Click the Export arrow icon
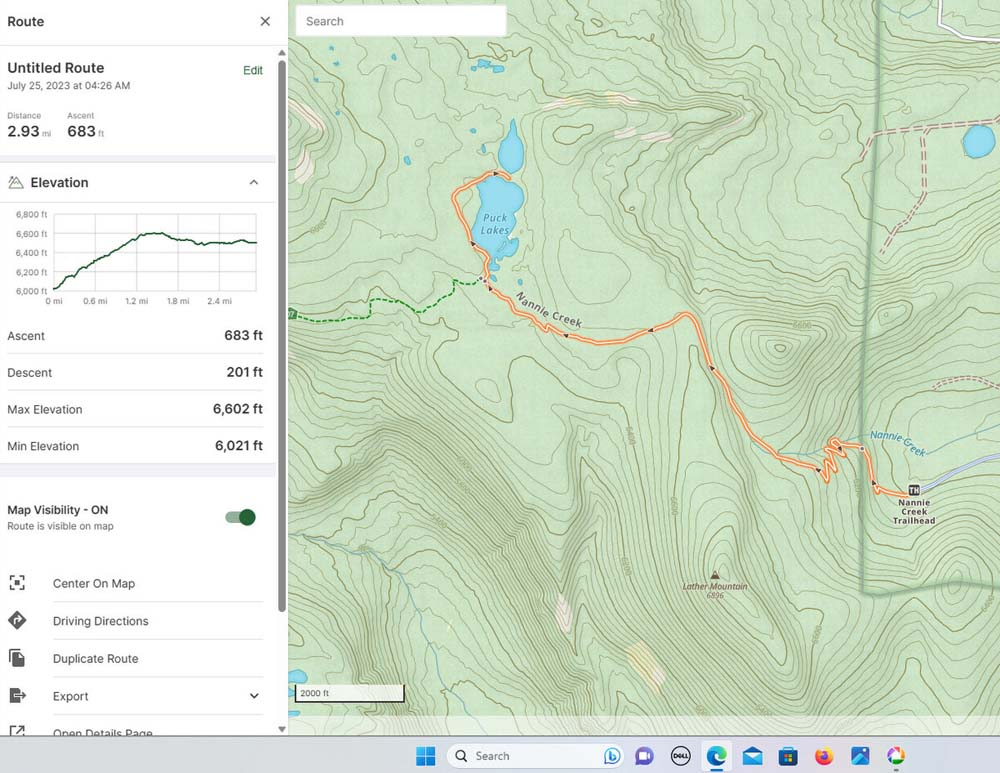The height and width of the screenshot is (773, 1000). click(x=17, y=696)
